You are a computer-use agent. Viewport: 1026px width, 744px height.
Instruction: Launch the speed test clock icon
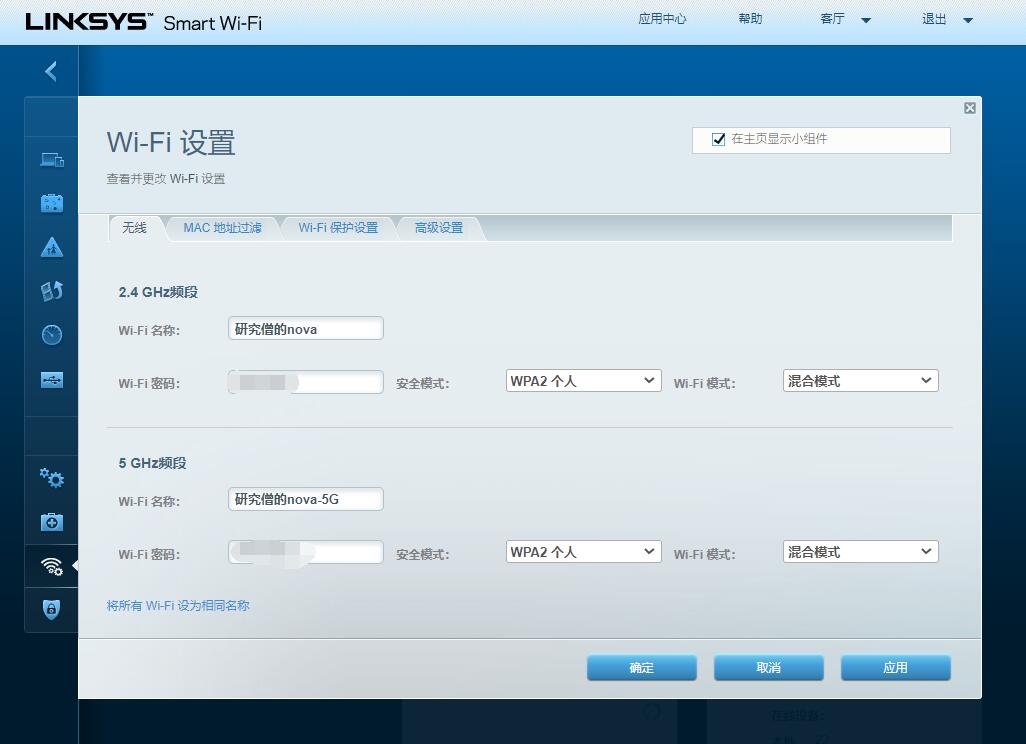pos(52,335)
